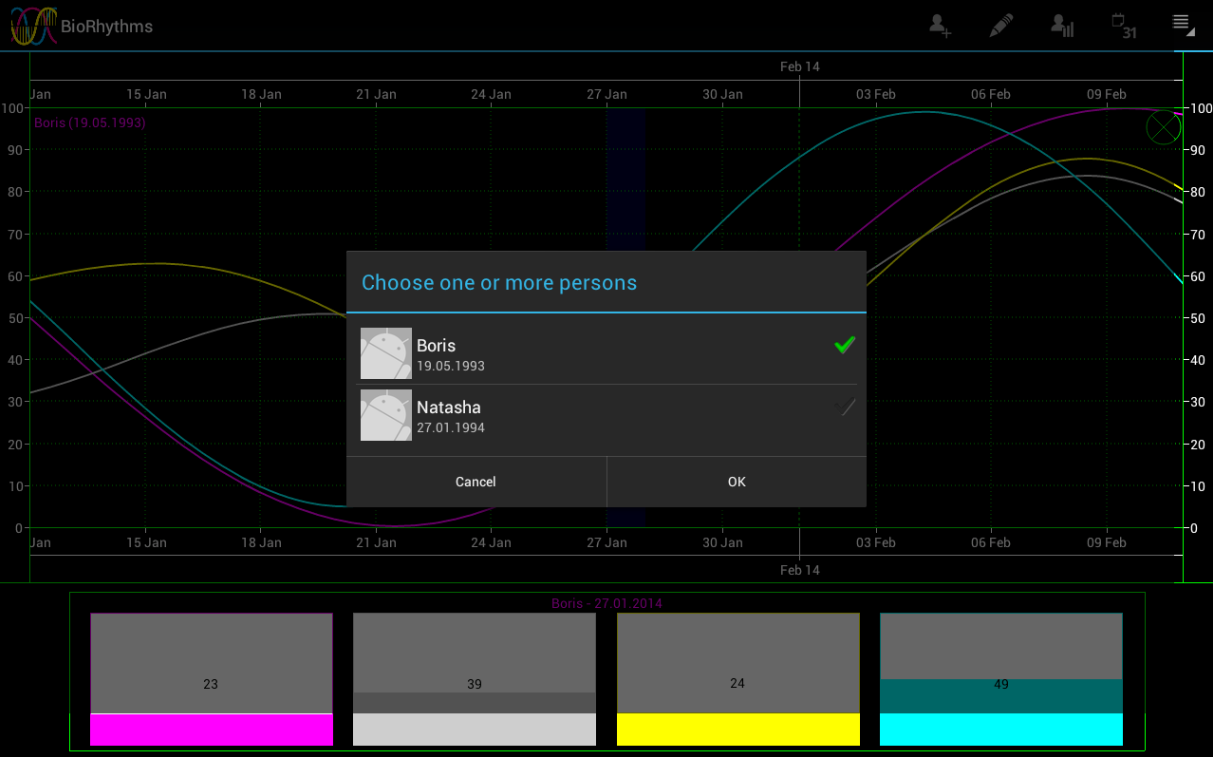
Task: Add a new person with the plus icon
Action: click(939, 26)
